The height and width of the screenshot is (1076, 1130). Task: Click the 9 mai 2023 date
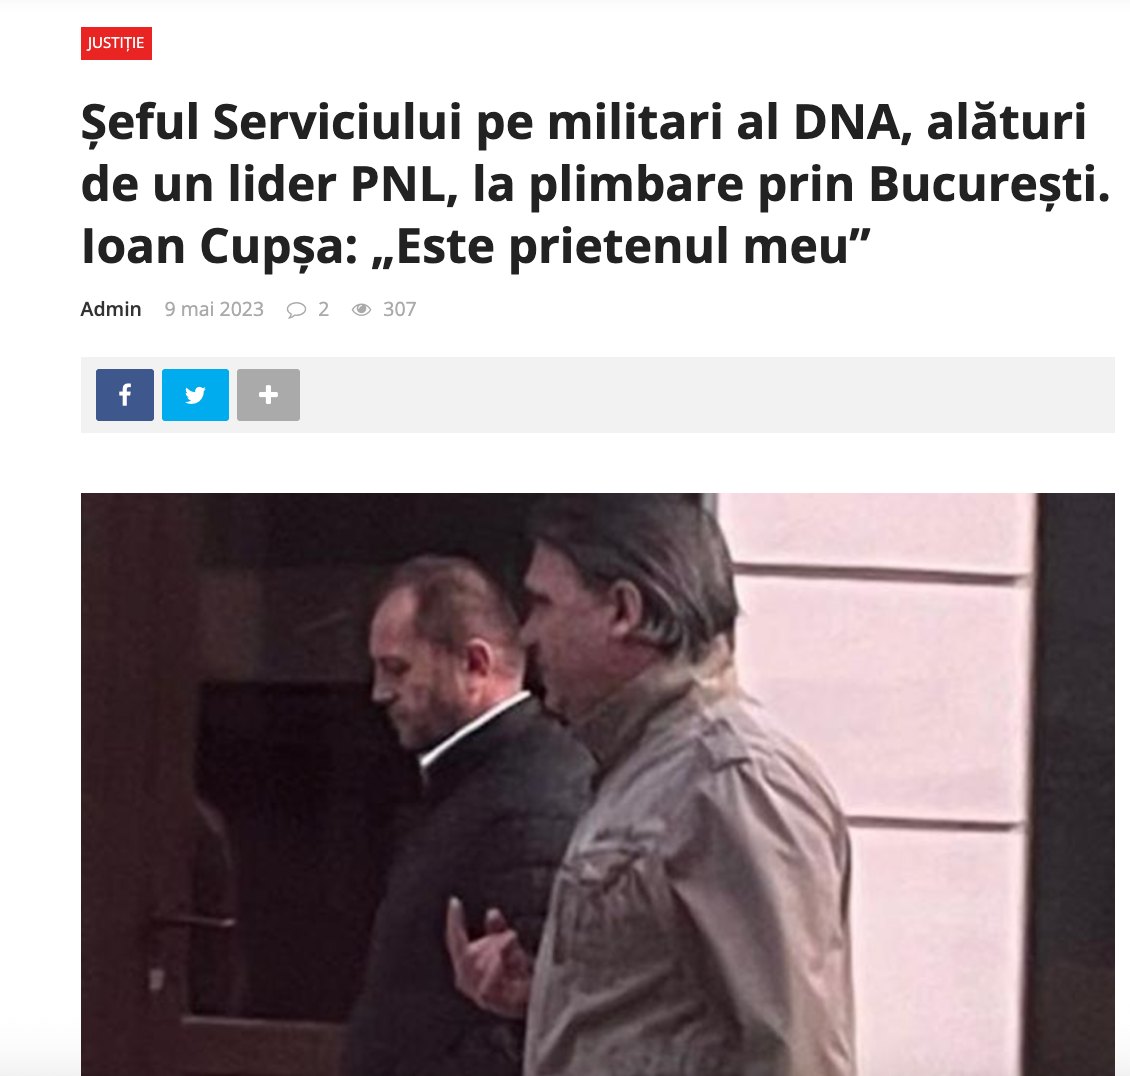(214, 309)
